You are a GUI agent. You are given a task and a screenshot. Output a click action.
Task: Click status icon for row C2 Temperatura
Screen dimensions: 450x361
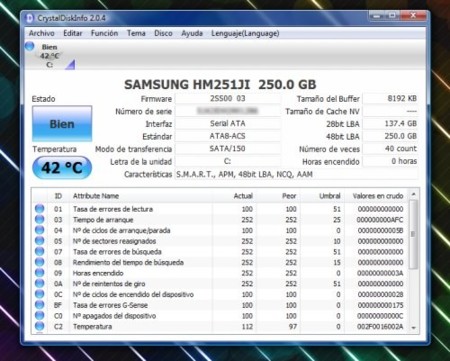click(39, 326)
